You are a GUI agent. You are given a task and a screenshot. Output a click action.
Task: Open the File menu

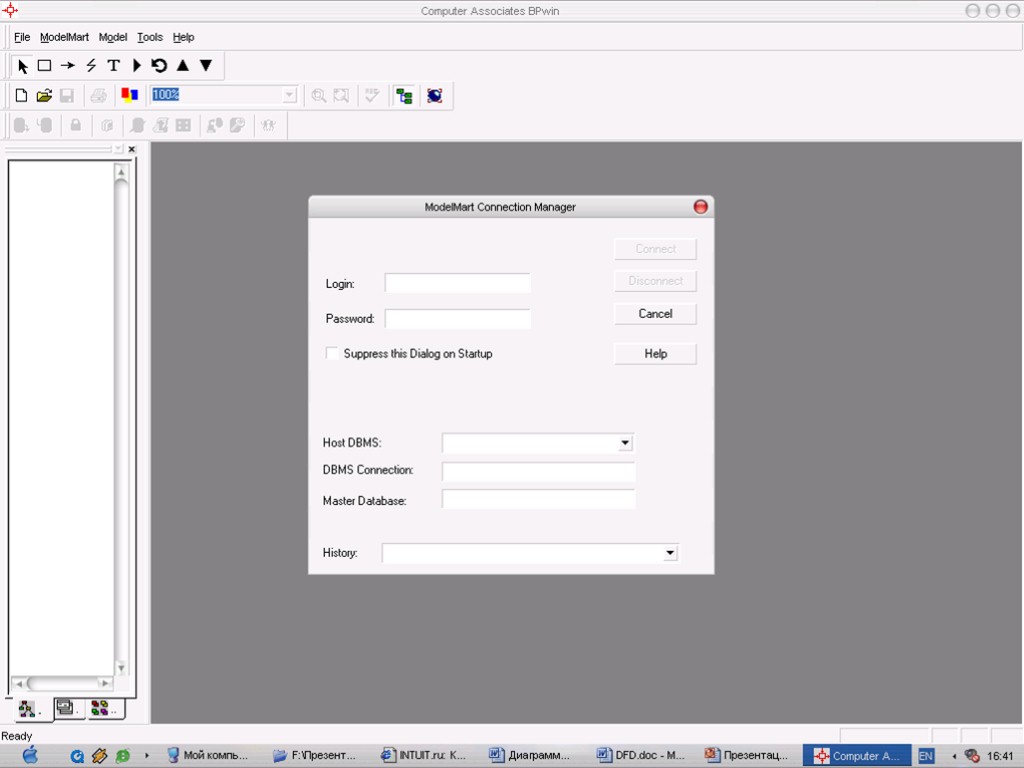(x=22, y=37)
